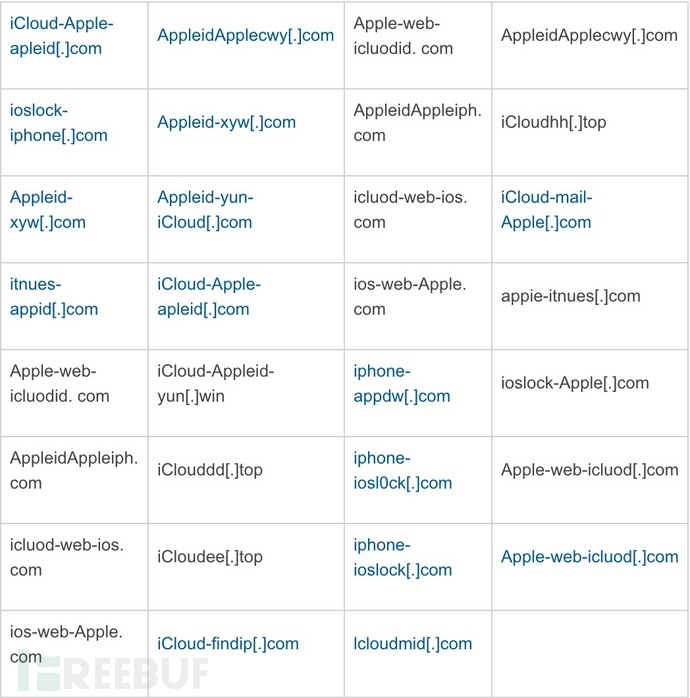Click the blue AppleidApplecwy[.]com link
This screenshot has height=698, width=690.
[x=245, y=35]
